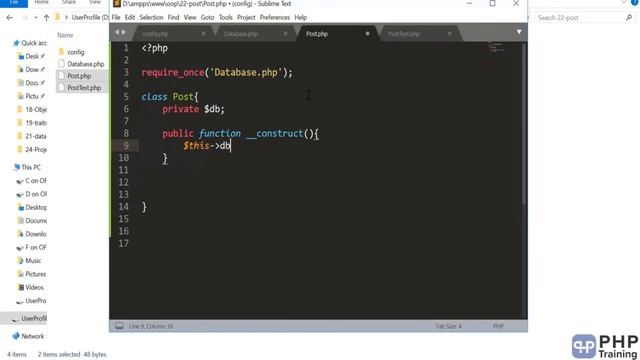
Task: Close the PostTest.php tab
Action: coord(449,33)
